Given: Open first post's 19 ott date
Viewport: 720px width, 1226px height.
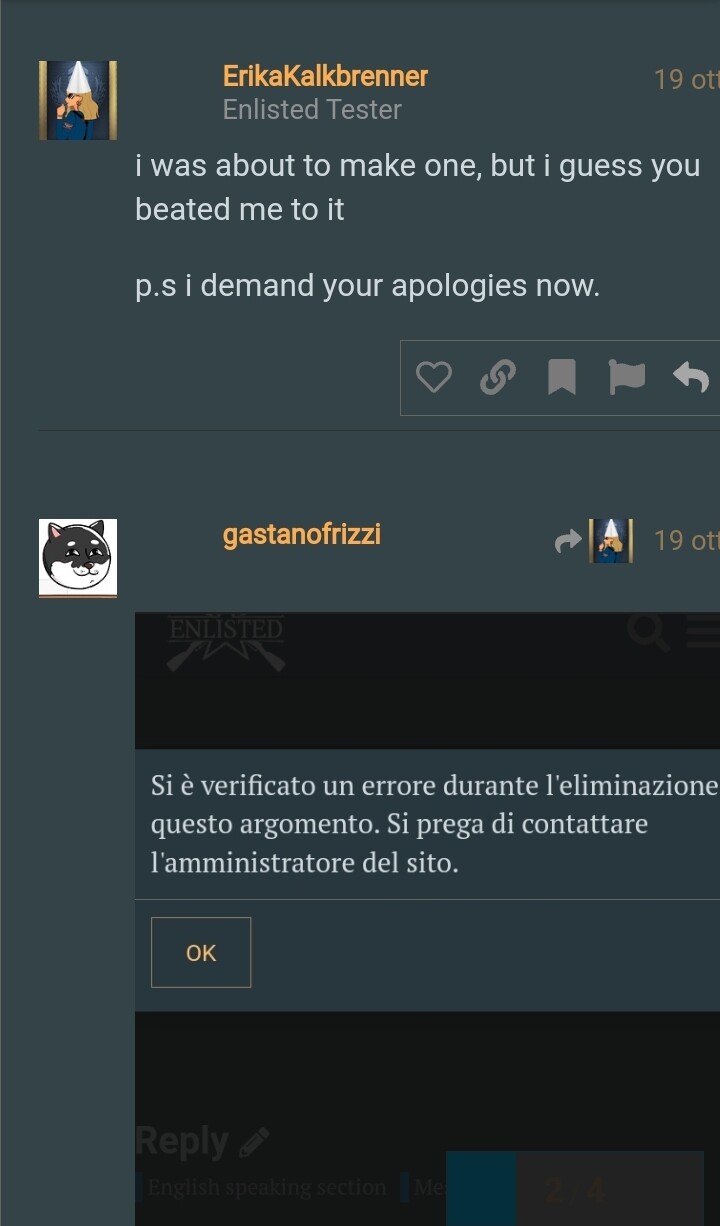Looking at the screenshot, I should point(686,80).
